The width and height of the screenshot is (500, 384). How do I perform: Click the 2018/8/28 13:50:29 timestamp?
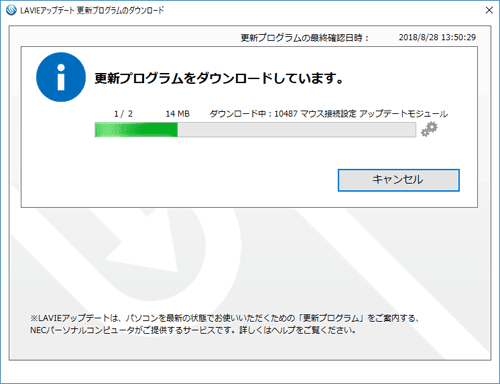pyautogui.click(x=437, y=37)
